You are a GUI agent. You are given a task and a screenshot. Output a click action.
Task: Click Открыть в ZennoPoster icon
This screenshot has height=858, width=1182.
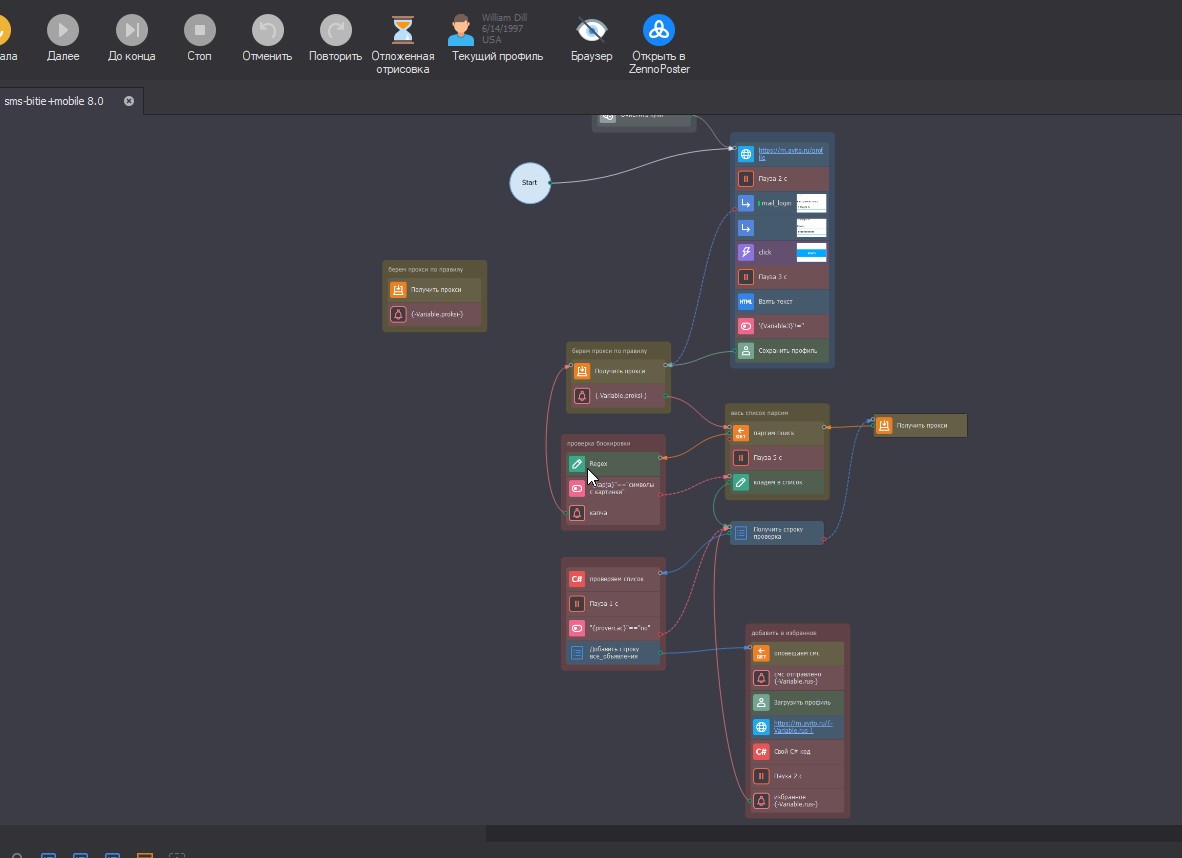658,31
